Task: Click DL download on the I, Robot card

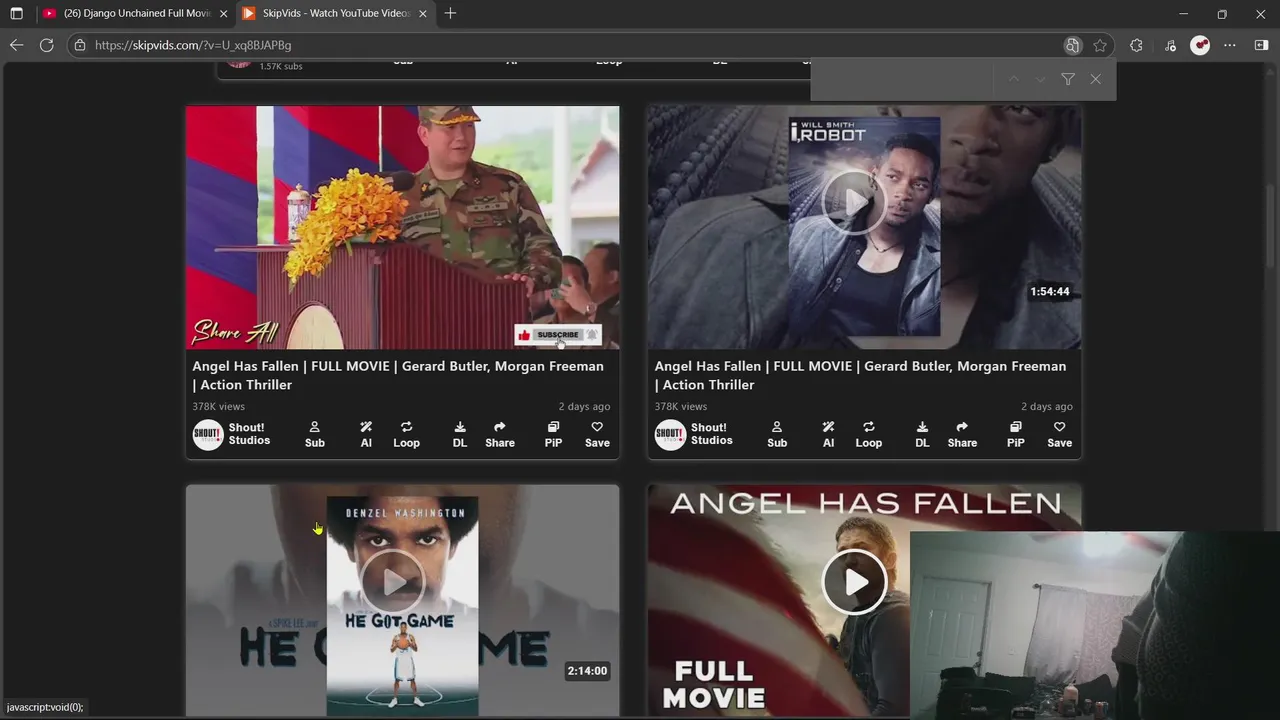Action: [922, 435]
